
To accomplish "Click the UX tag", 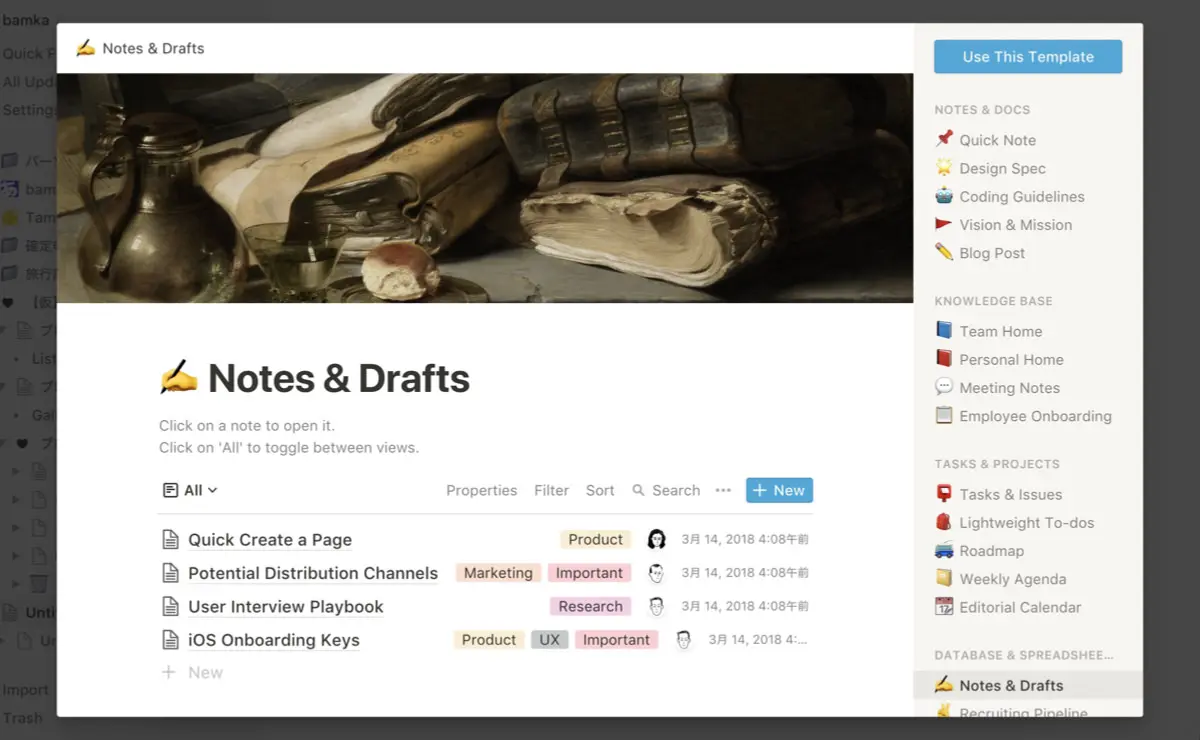I will [x=550, y=640].
